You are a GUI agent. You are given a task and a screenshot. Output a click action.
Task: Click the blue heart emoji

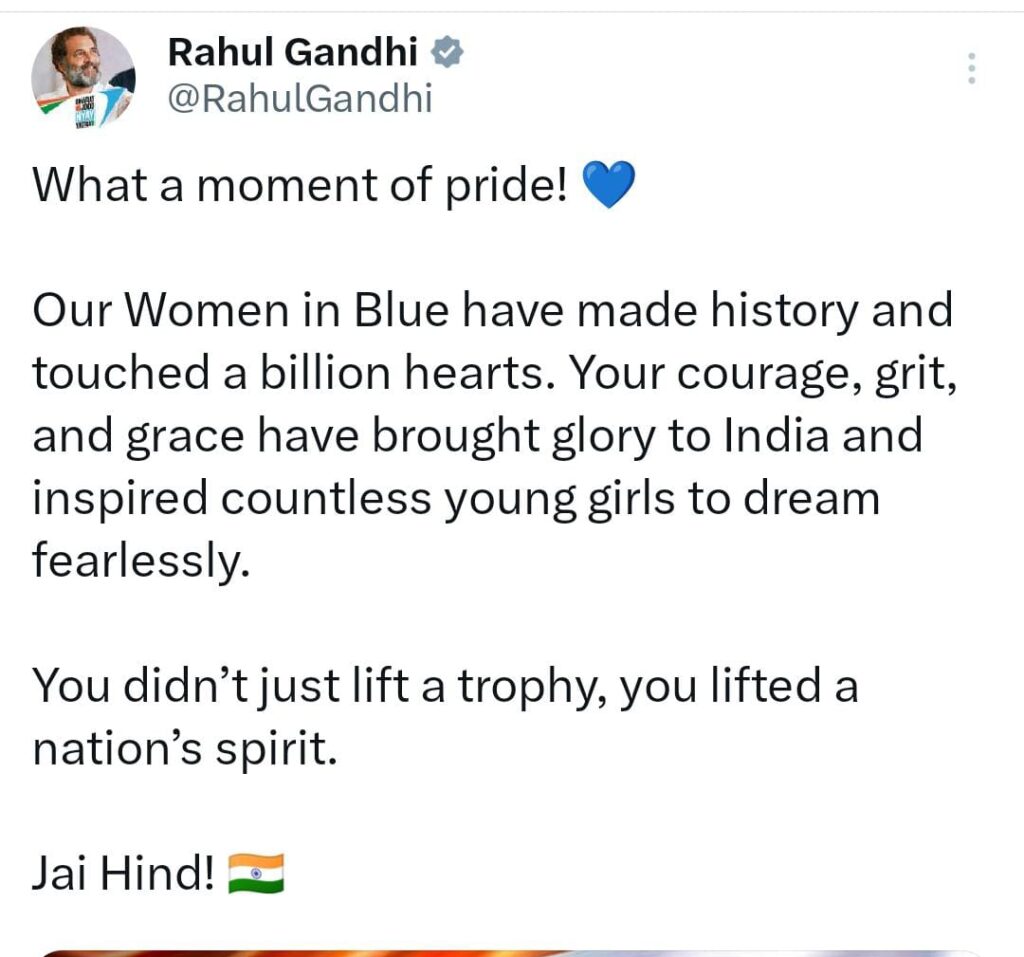tap(608, 188)
